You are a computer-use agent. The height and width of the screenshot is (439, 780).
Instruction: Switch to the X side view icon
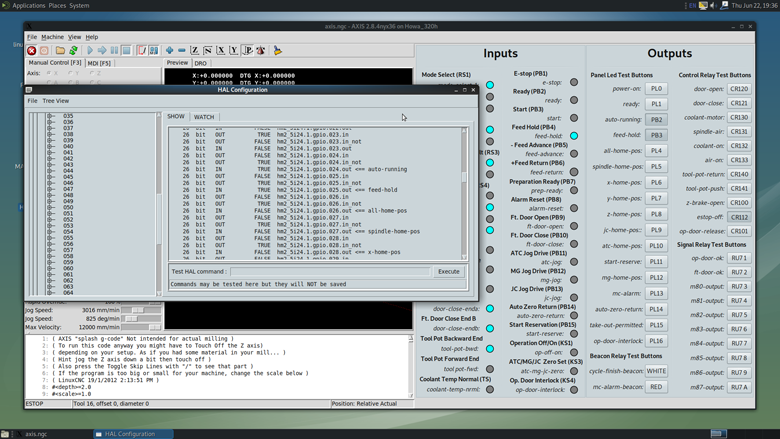[x=221, y=51]
